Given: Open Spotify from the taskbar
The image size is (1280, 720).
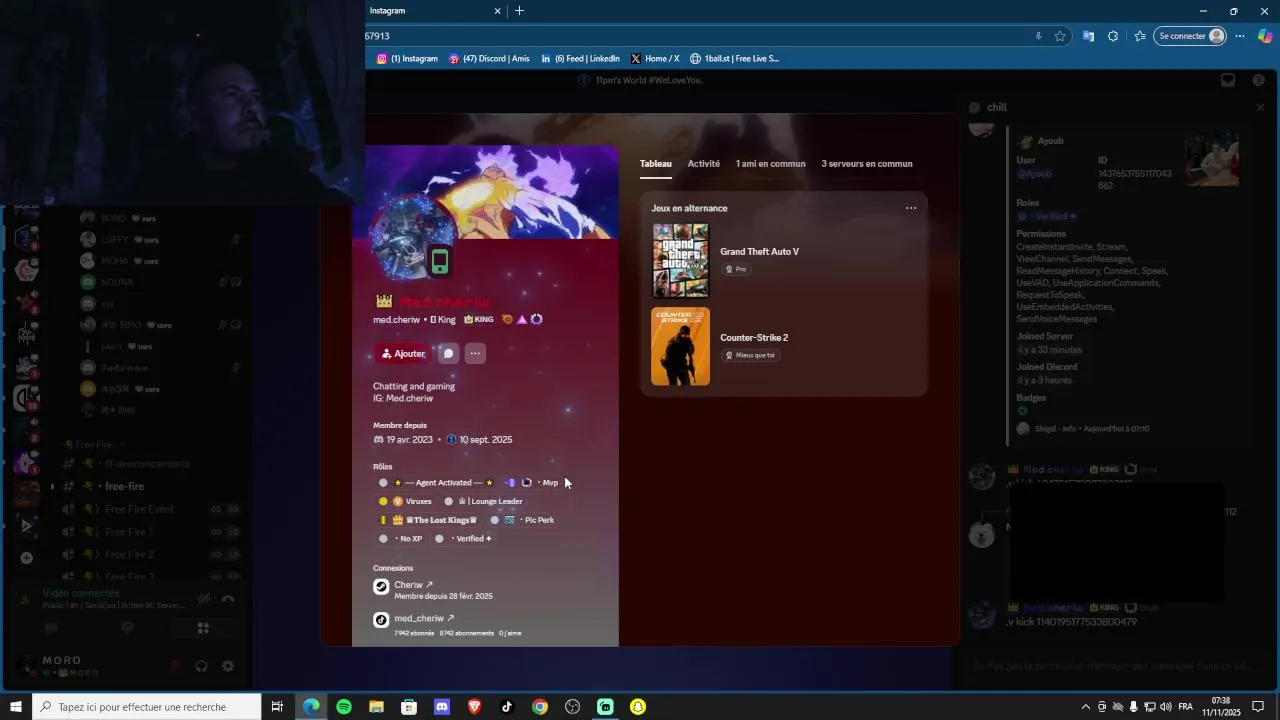Looking at the screenshot, I should click(344, 707).
